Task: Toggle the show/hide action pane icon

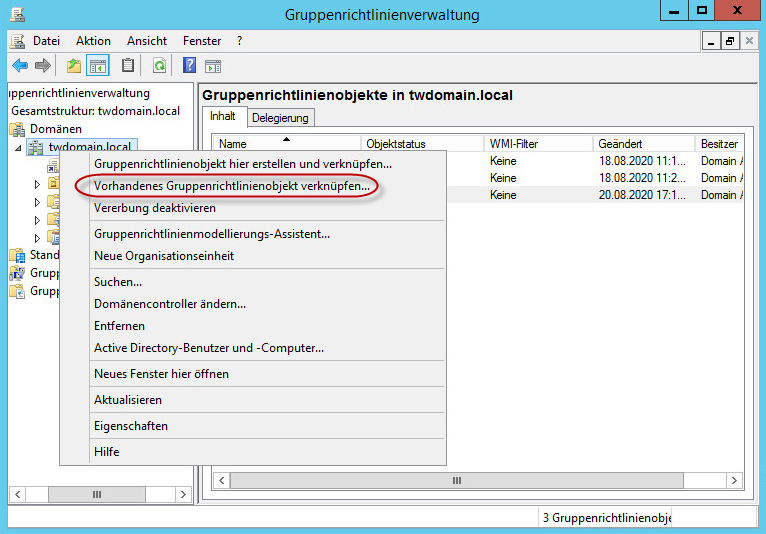Action: (212, 66)
